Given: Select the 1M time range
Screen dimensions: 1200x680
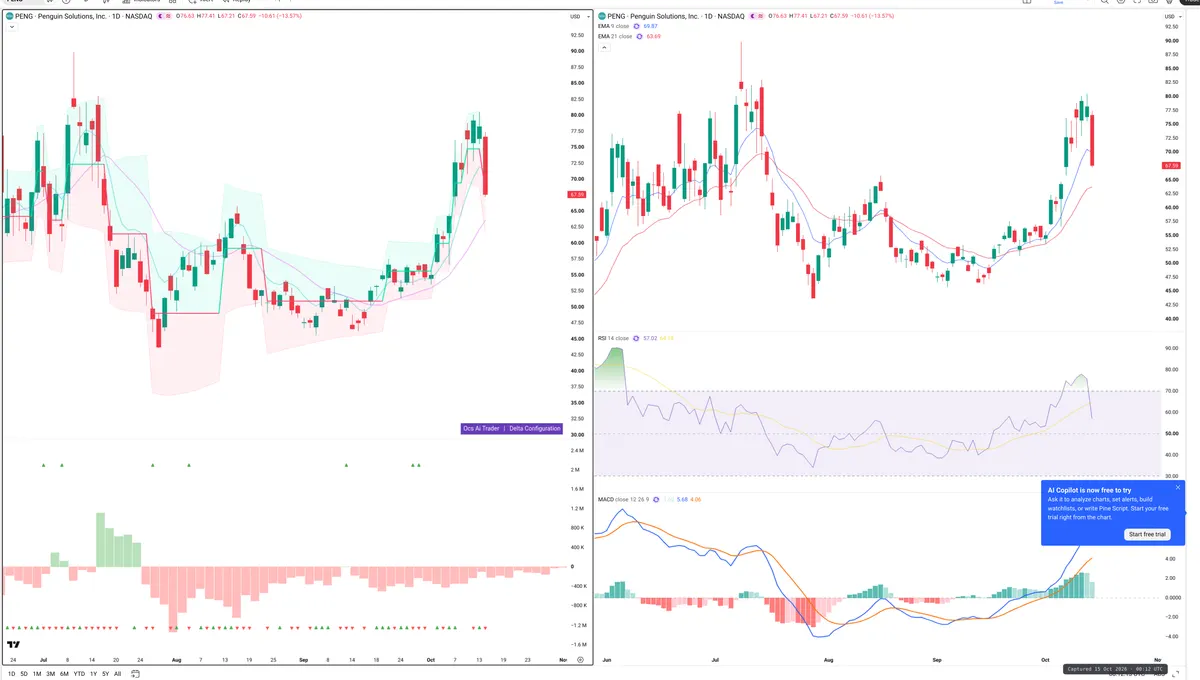Looking at the screenshot, I should tap(37, 674).
